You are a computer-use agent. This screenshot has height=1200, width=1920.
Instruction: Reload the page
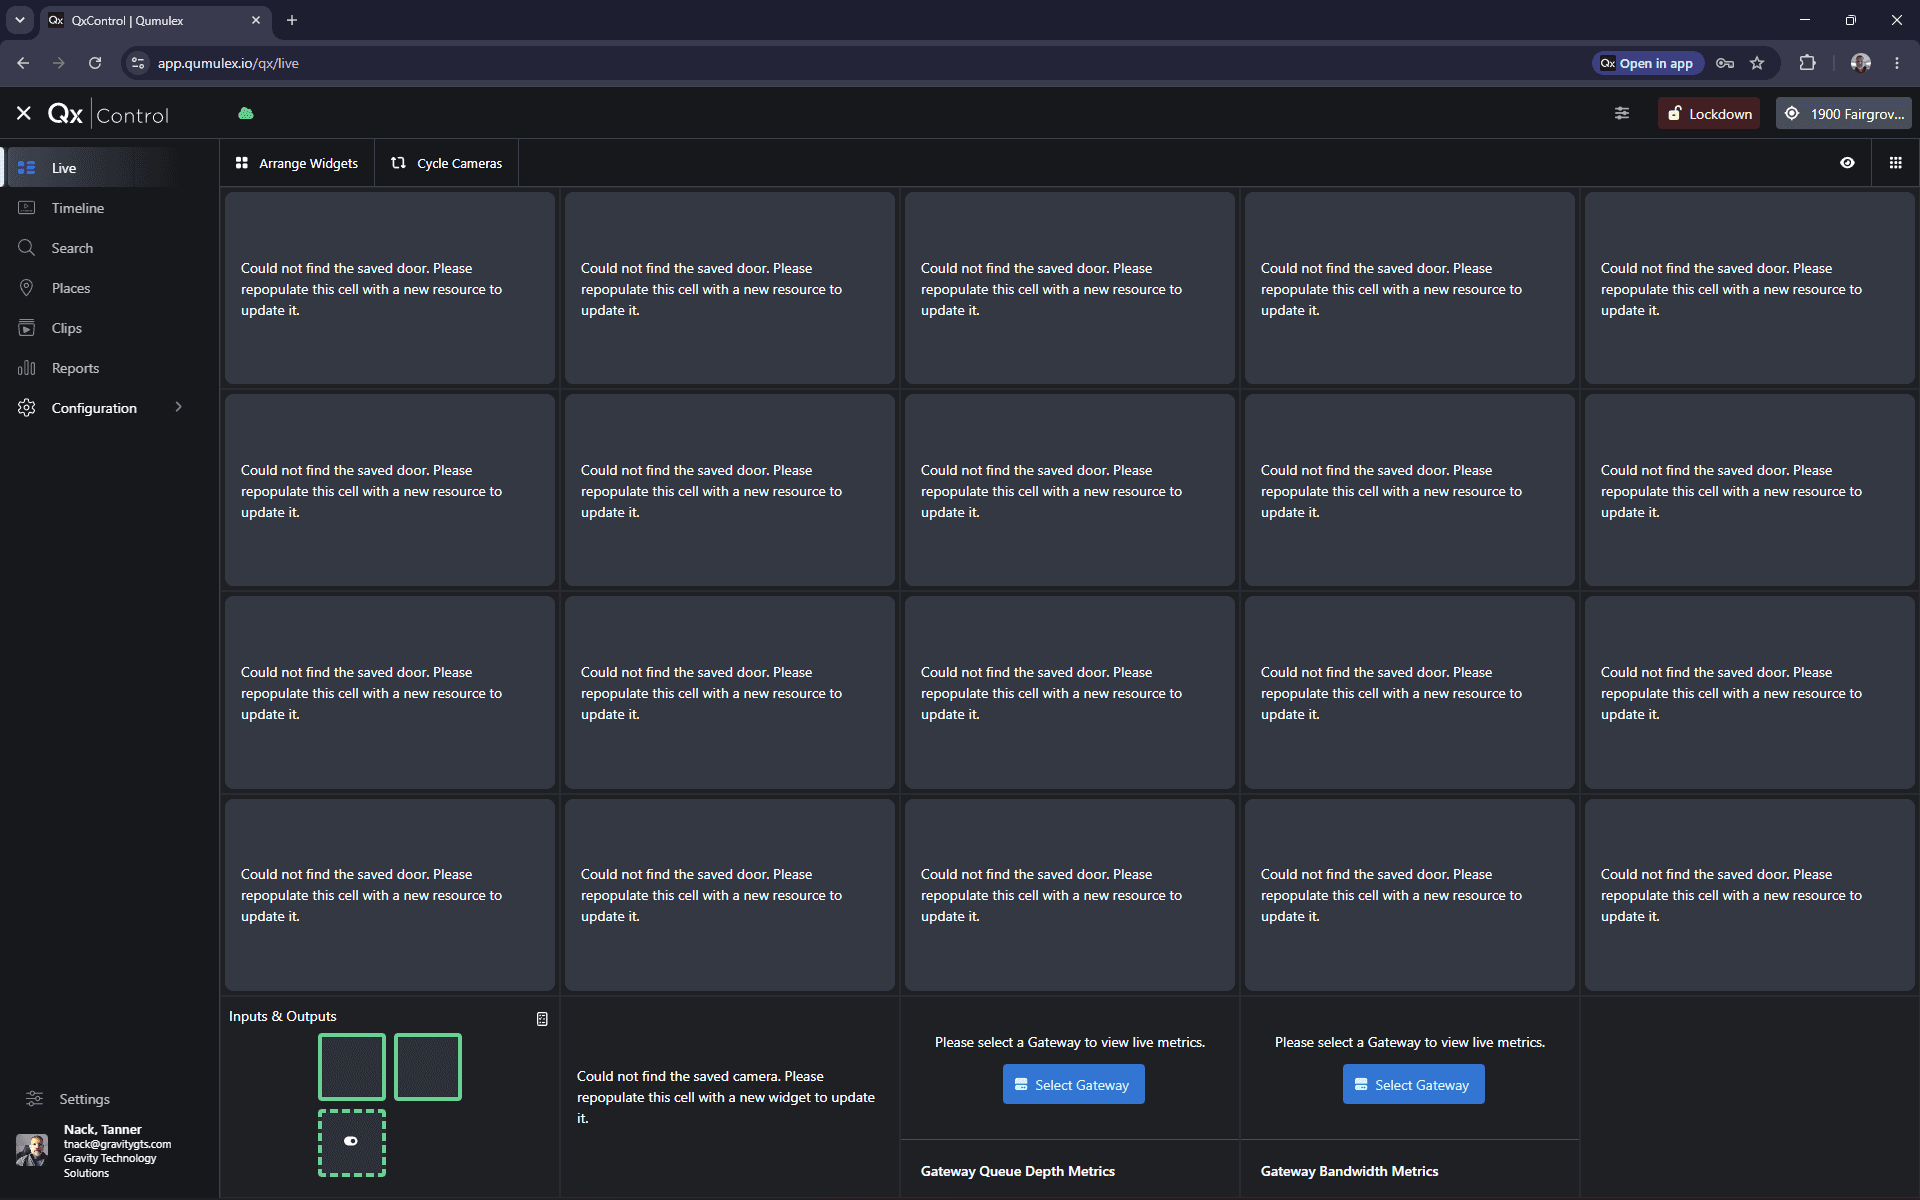(95, 63)
